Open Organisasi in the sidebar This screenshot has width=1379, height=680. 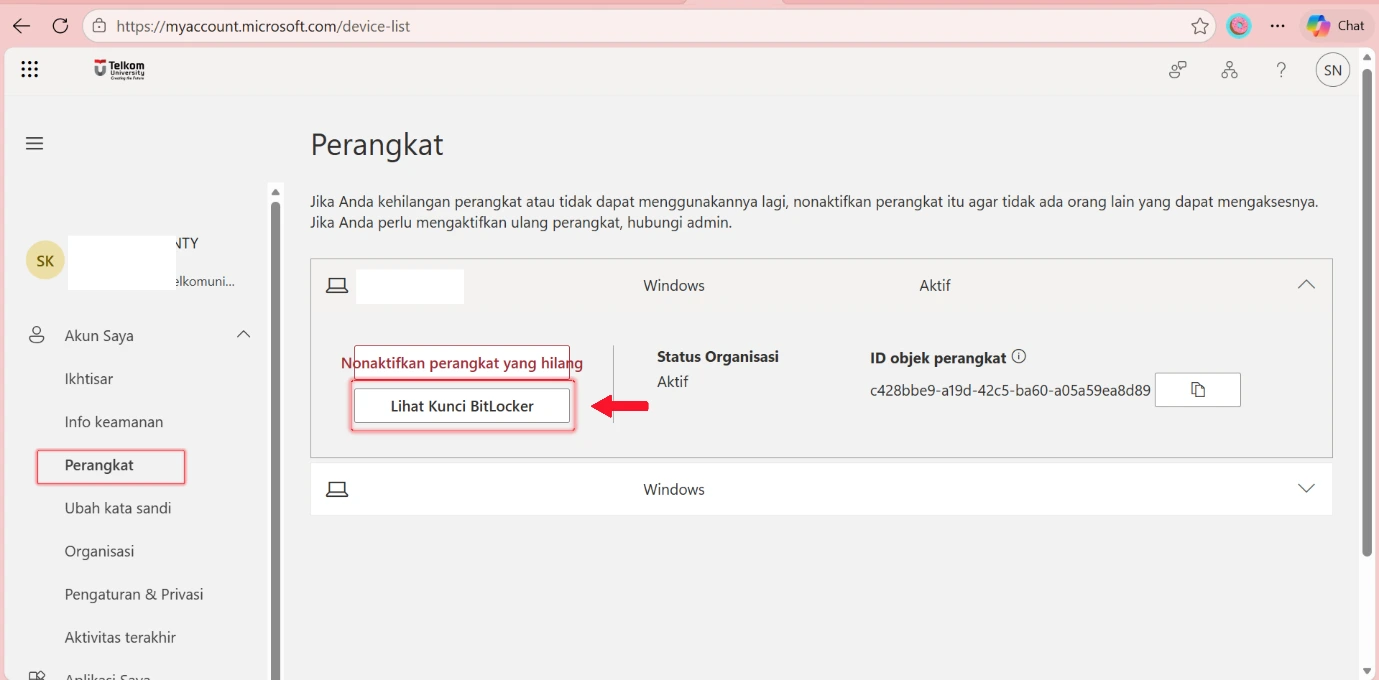point(99,551)
